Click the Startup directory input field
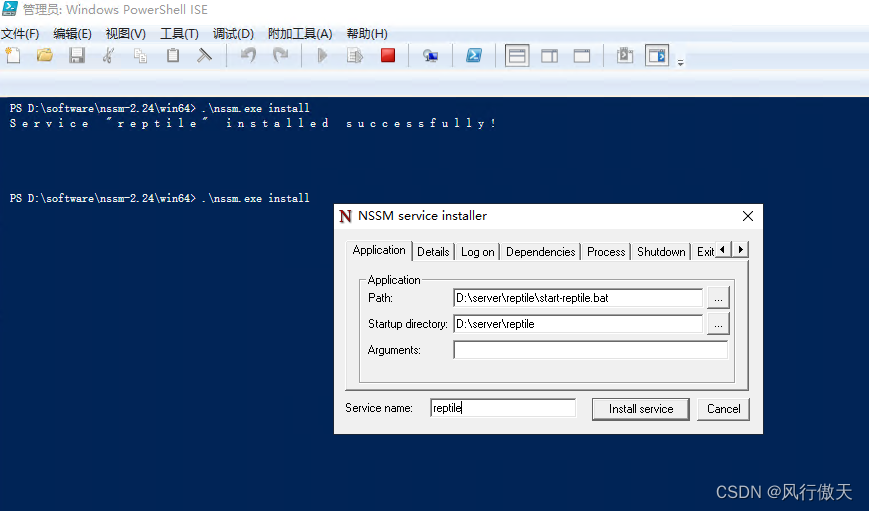Image resolution: width=869 pixels, height=511 pixels. pyautogui.click(x=578, y=324)
